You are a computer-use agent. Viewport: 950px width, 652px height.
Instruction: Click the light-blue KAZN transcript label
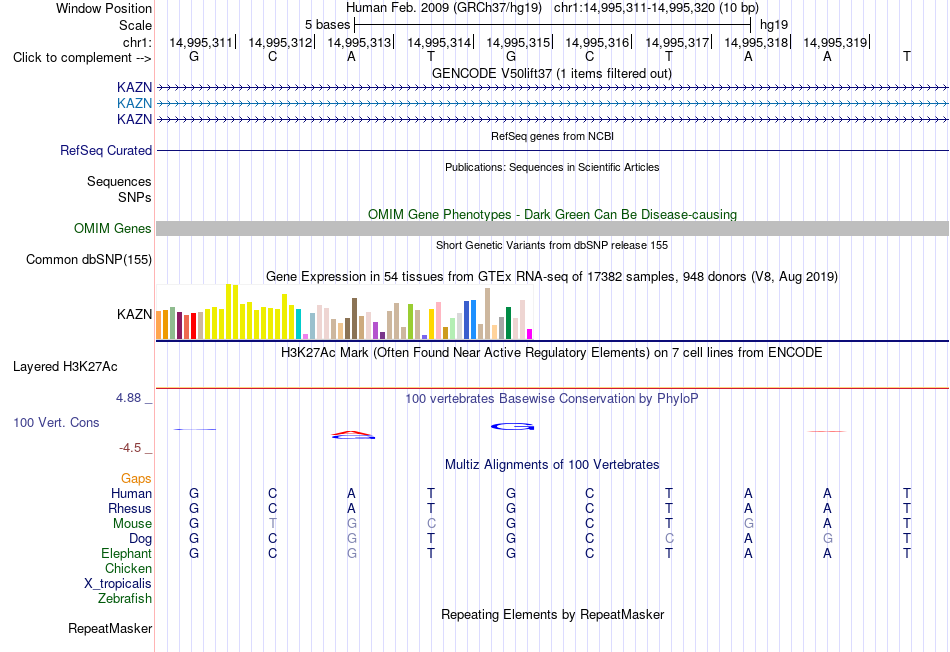(134, 103)
